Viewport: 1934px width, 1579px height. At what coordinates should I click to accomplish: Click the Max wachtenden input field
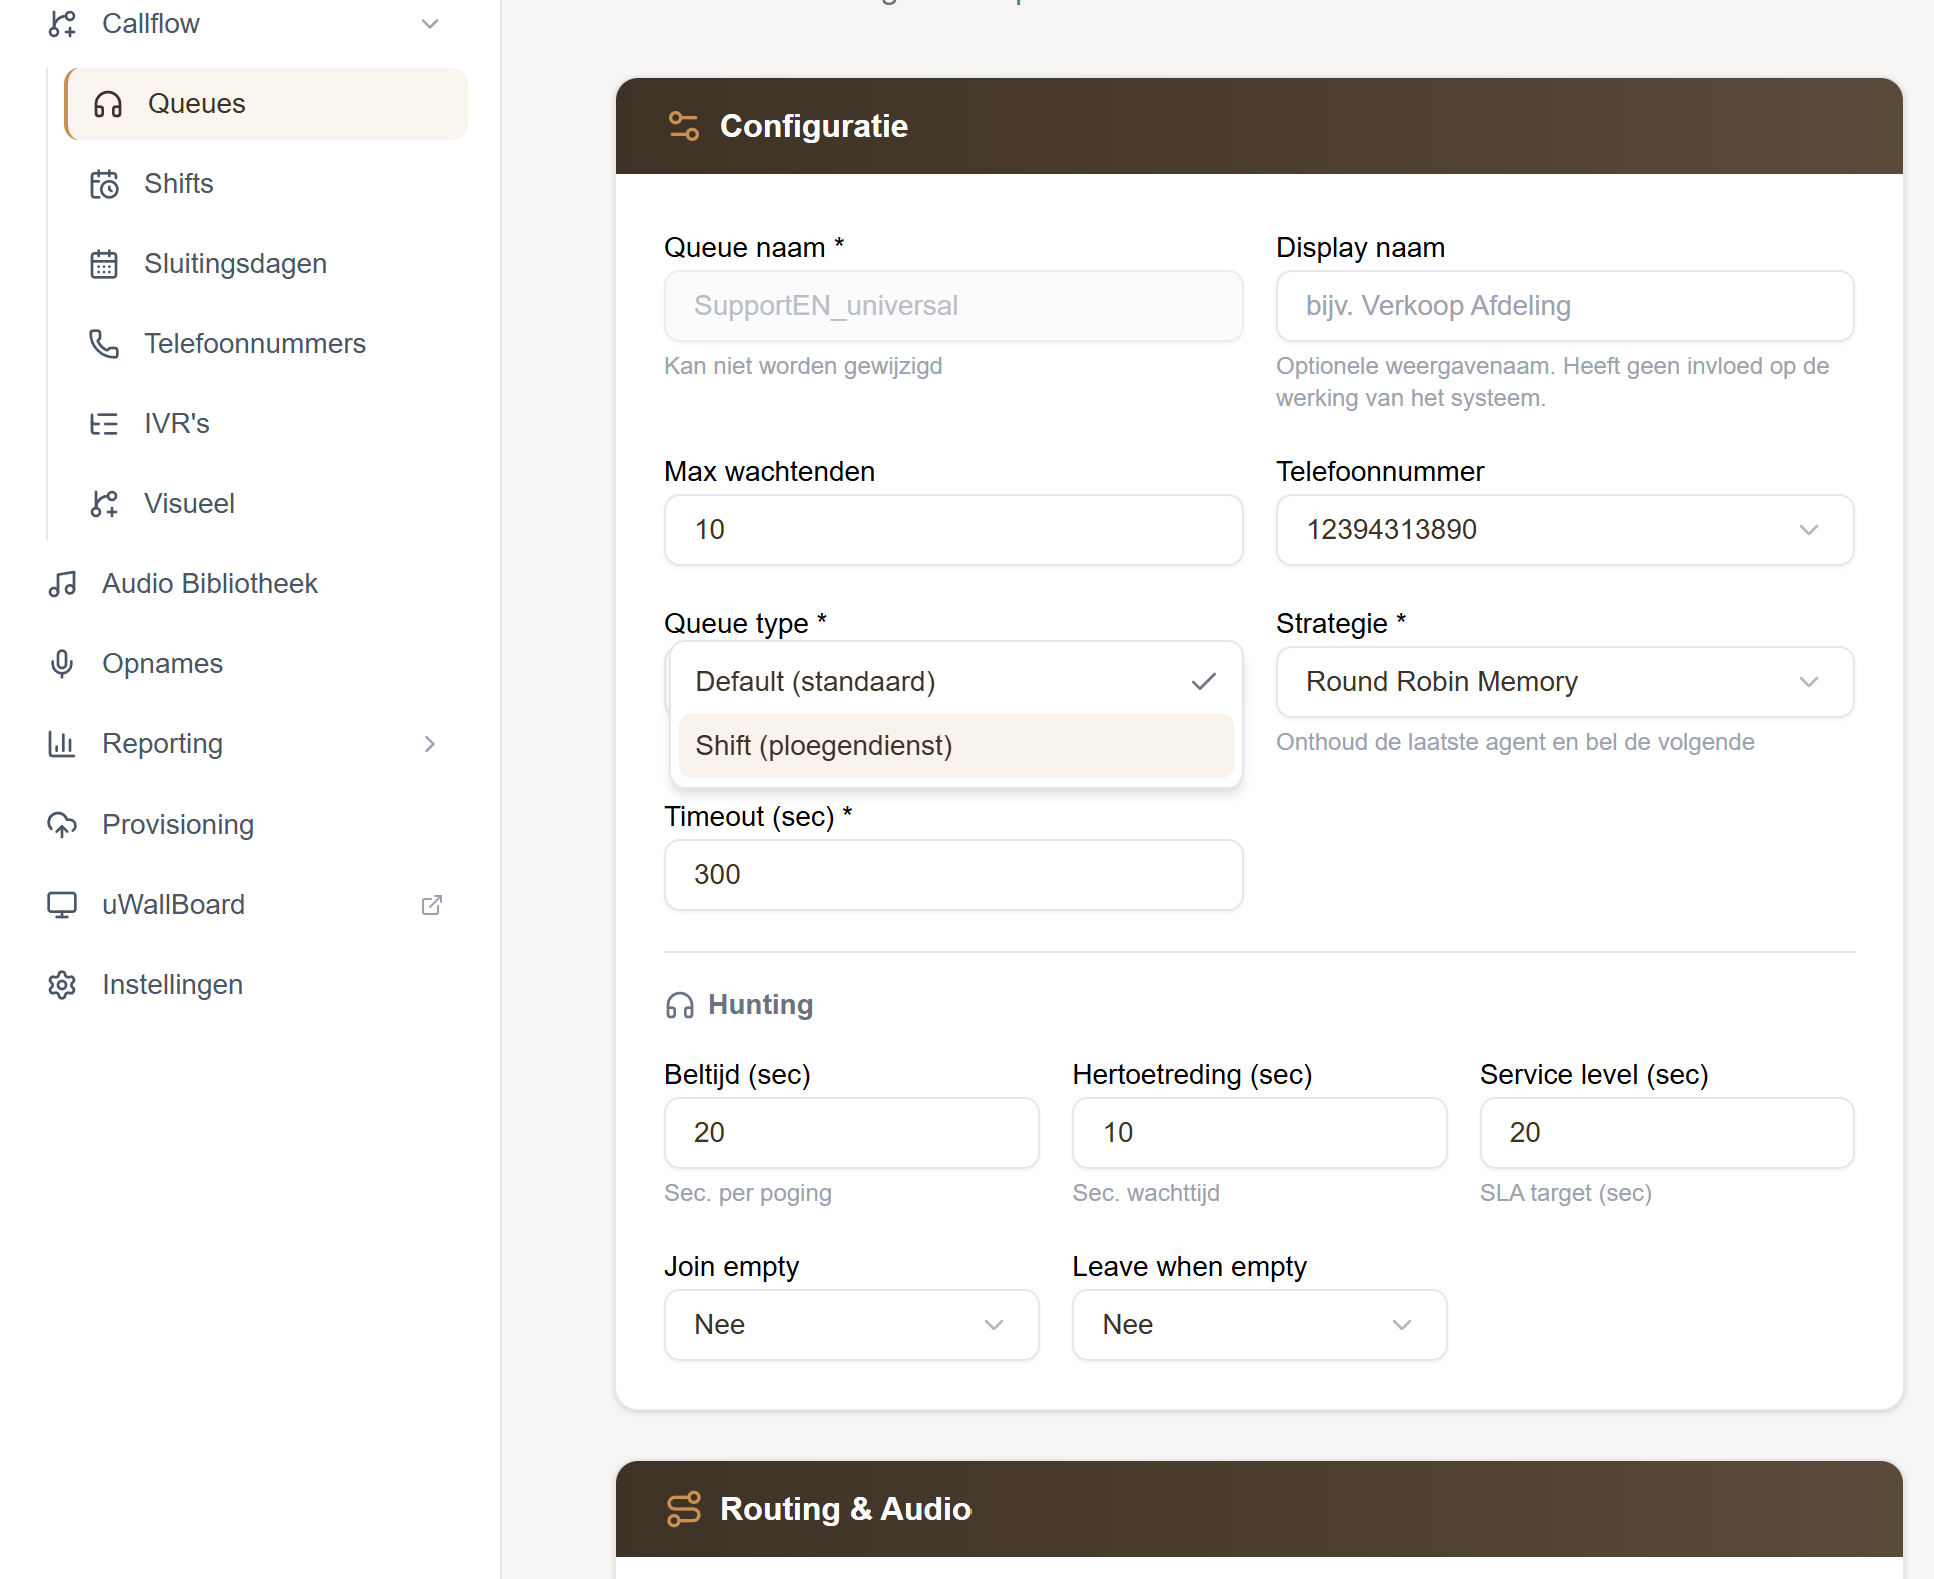[x=954, y=530]
